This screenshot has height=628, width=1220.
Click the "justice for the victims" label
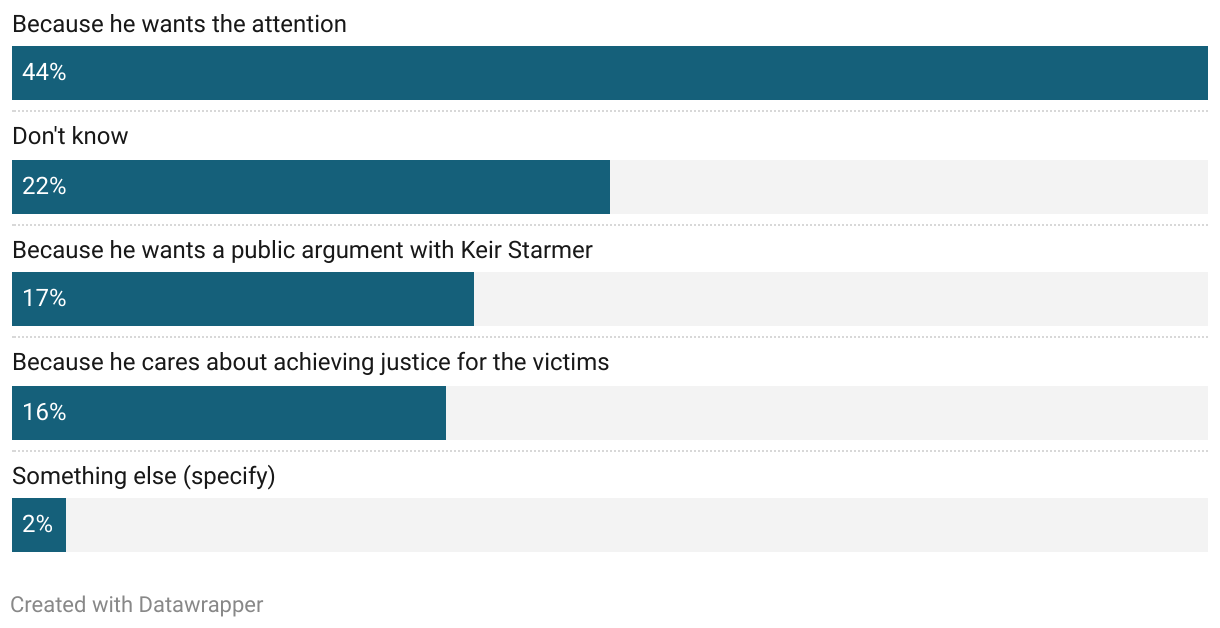(x=310, y=362)
